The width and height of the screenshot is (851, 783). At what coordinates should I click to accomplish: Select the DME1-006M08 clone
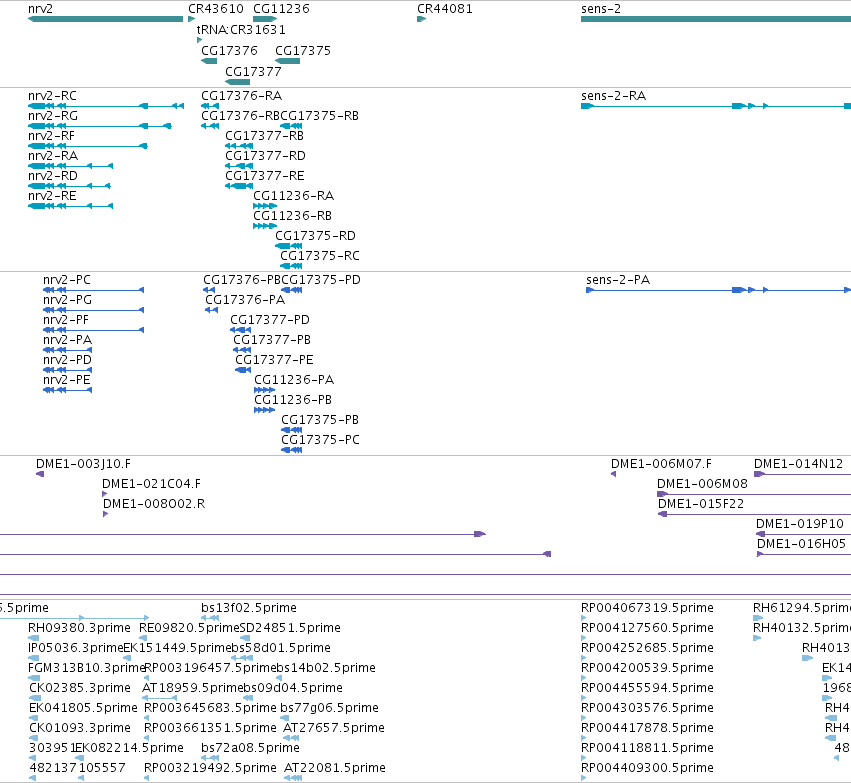click(702, 484)
